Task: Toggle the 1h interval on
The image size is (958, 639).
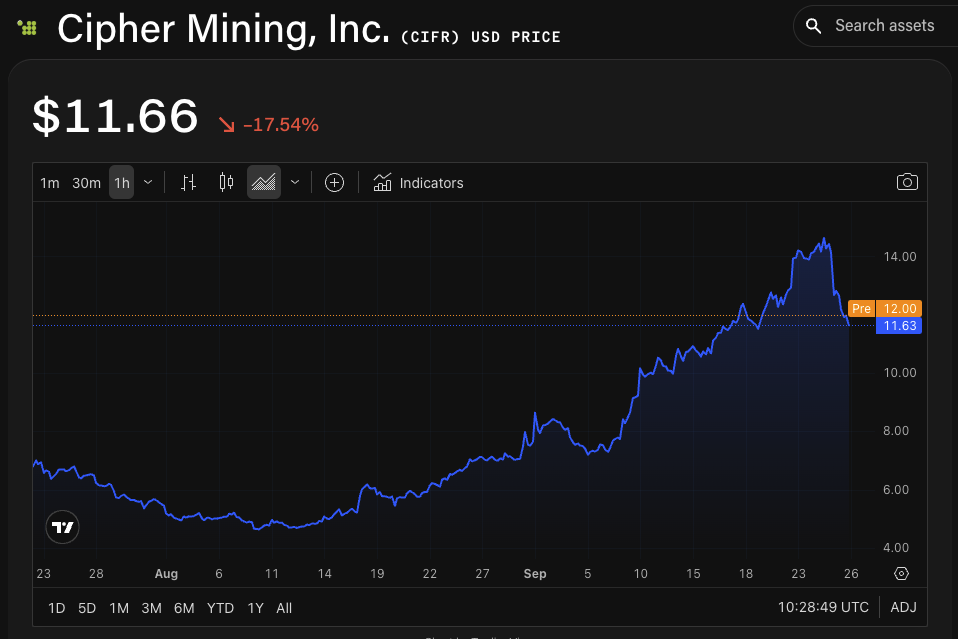Action: click(120, 182)
